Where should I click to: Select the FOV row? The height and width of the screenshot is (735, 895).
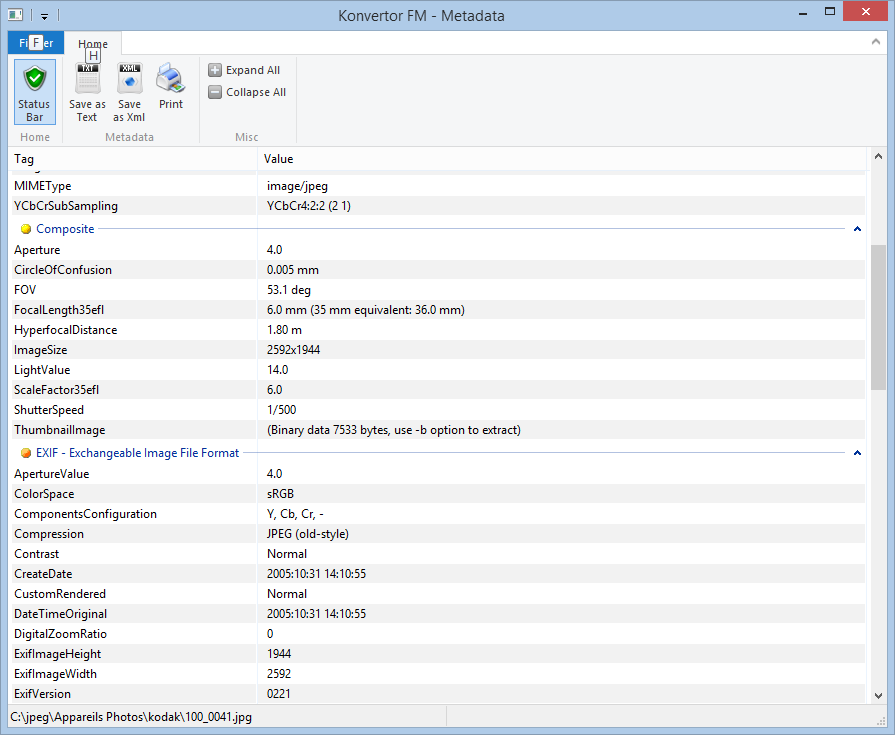(x=437, y=290)
